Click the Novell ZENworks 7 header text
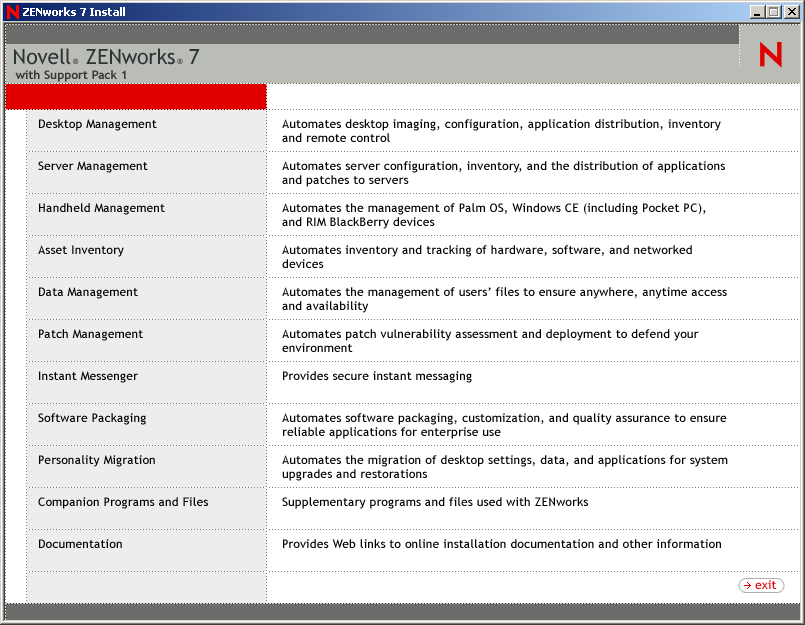 click(x=110, y=56)
